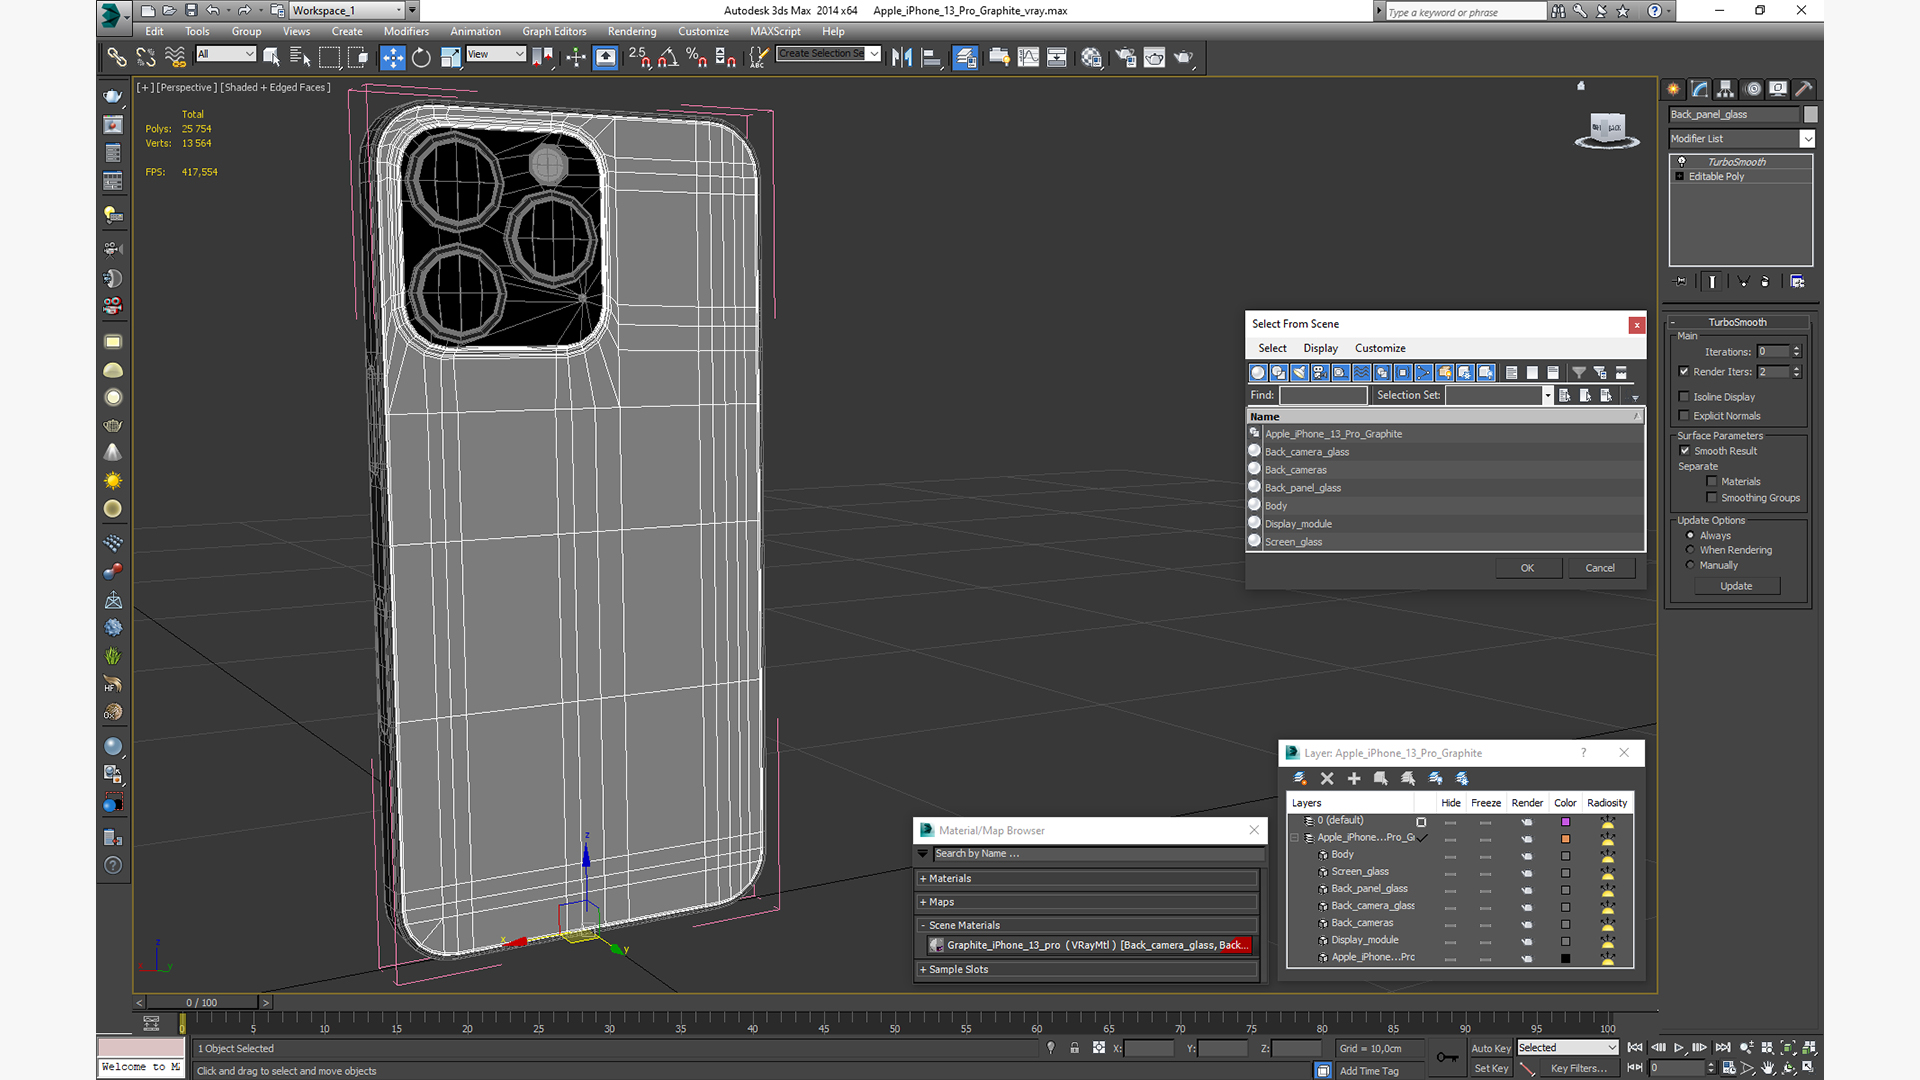1920x1080 pixels.
Task: Select the Manually update option
Action: [1691, 565]
